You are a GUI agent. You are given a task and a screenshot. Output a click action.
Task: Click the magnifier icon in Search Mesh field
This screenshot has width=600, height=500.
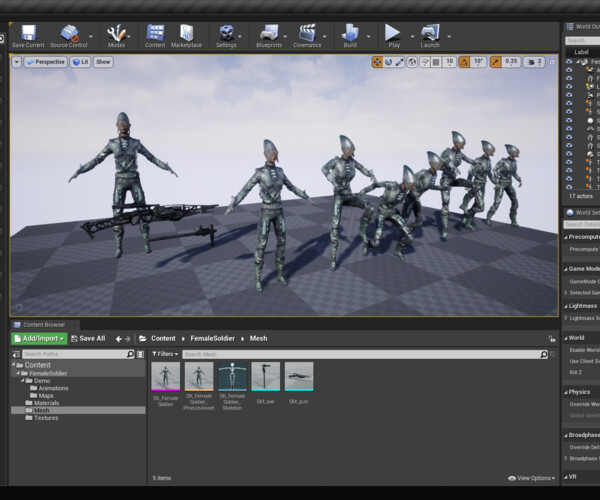pos(543,354)
